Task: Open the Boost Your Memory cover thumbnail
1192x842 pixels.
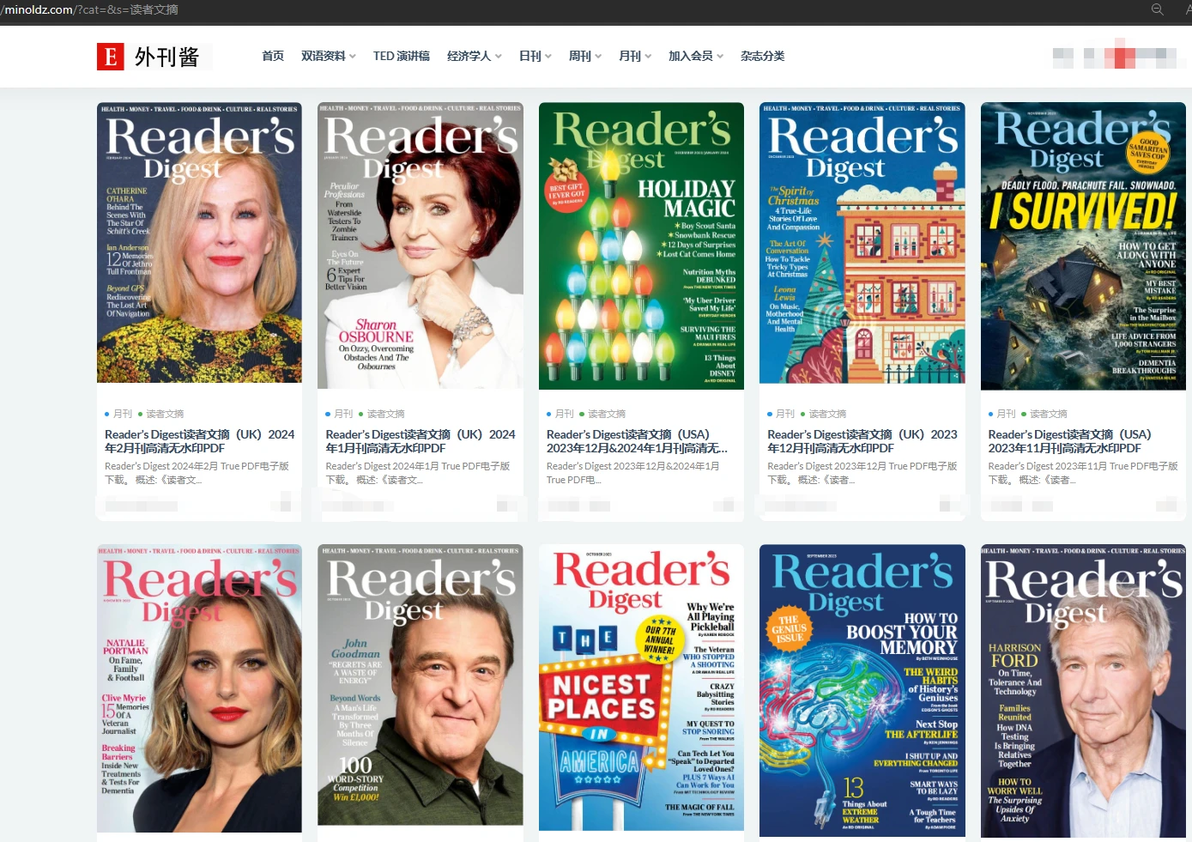Action: coord(862,691)
